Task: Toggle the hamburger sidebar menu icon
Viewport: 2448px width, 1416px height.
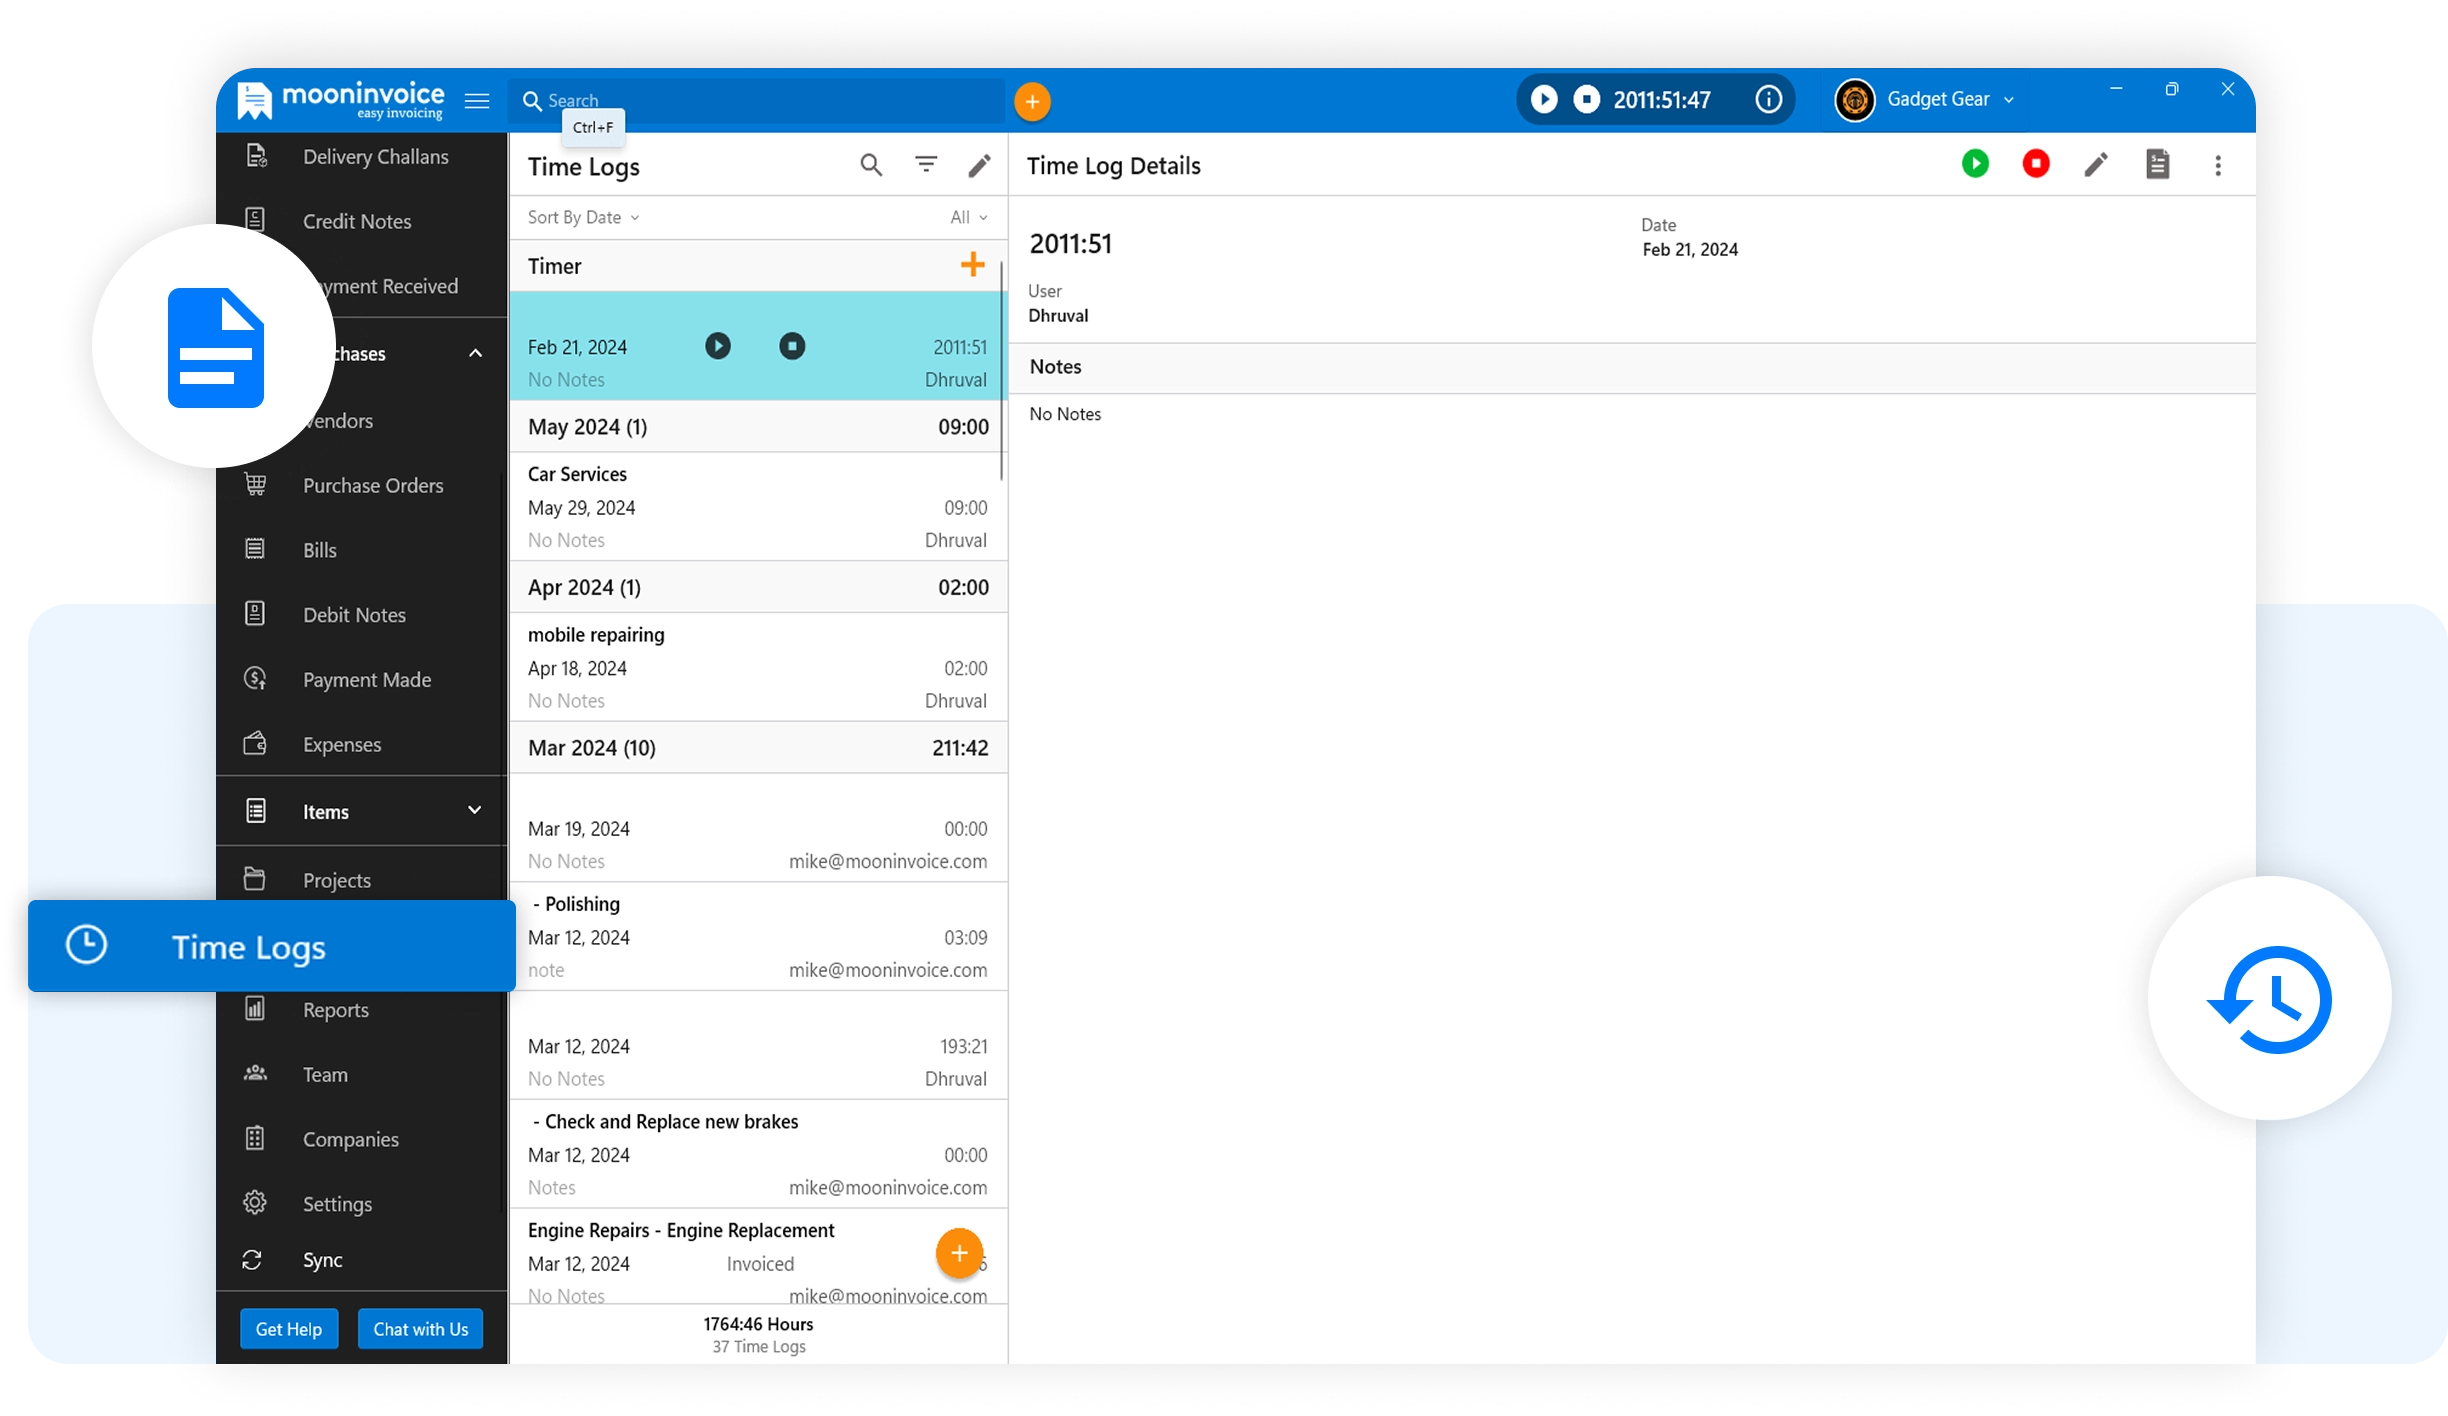Action: click(x=477, y=101)
